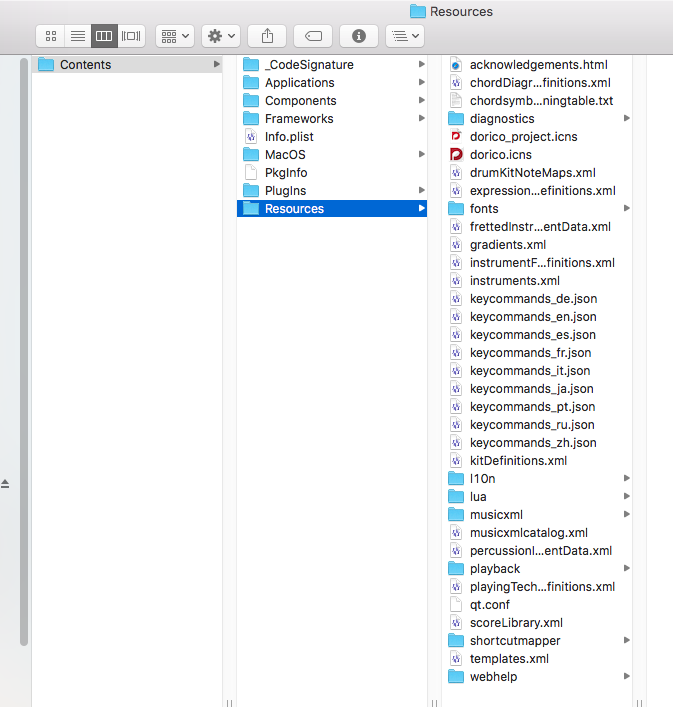Image resolution: width=673 pixels, height=707 pixels.
Task: Click the Get Info toolbar button
Action: [x=359, y=36]
